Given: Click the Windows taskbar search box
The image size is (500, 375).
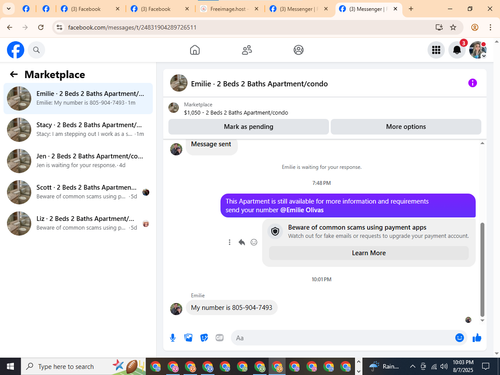Looking at the screenshot, I should click(83, 366).
